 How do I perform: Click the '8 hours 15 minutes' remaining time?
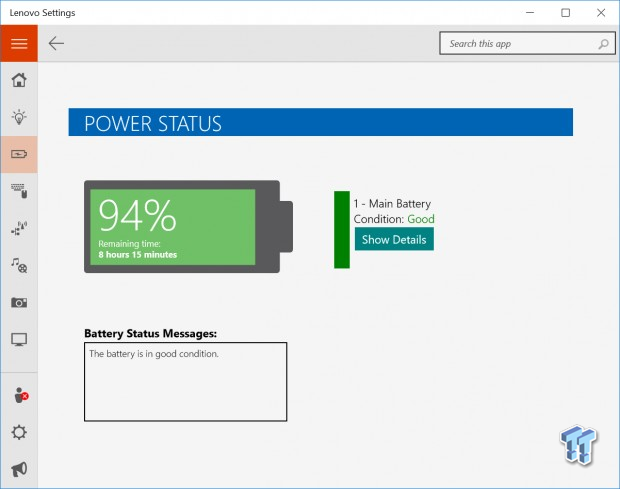(138, 255)
